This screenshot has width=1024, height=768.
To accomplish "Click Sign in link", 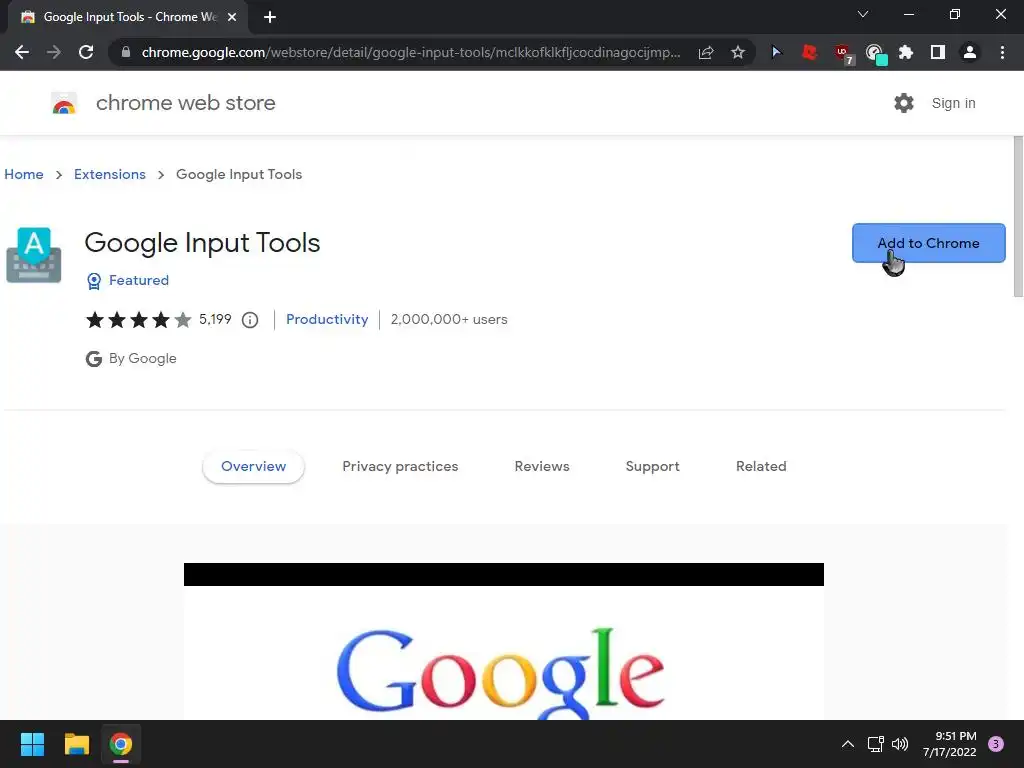I will pos(953,103).
